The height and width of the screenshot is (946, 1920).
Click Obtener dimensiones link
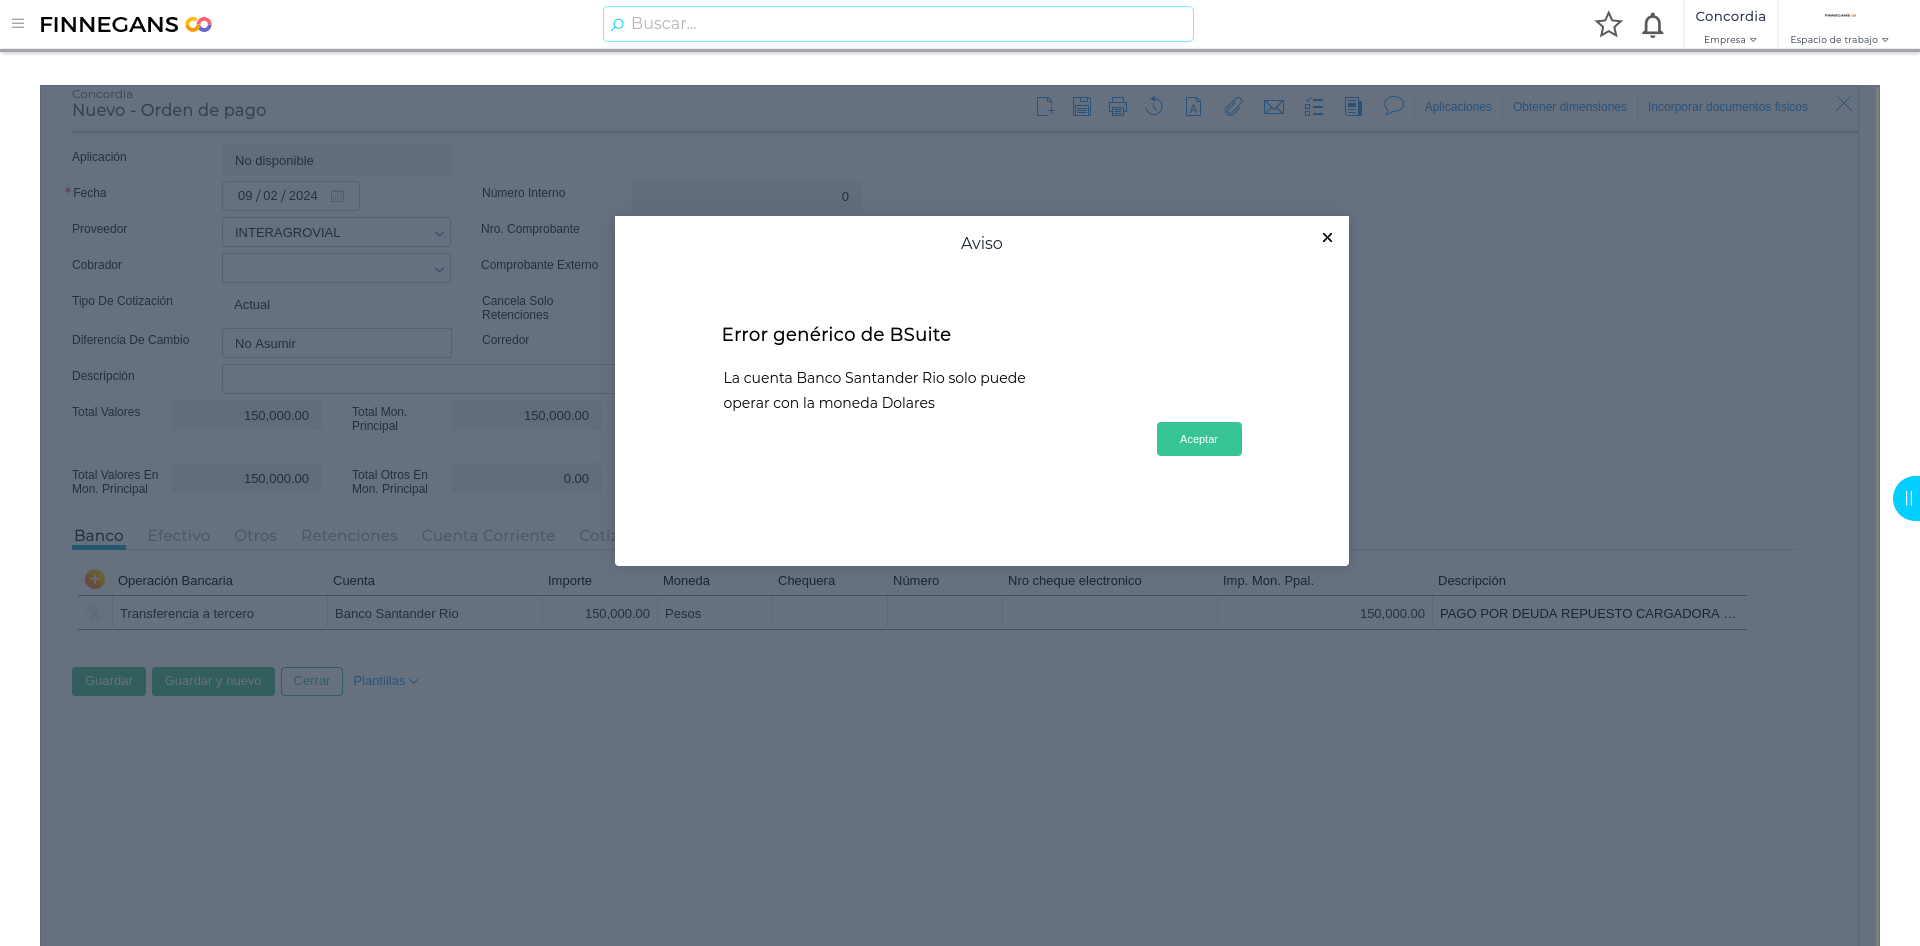(1570, 107)
